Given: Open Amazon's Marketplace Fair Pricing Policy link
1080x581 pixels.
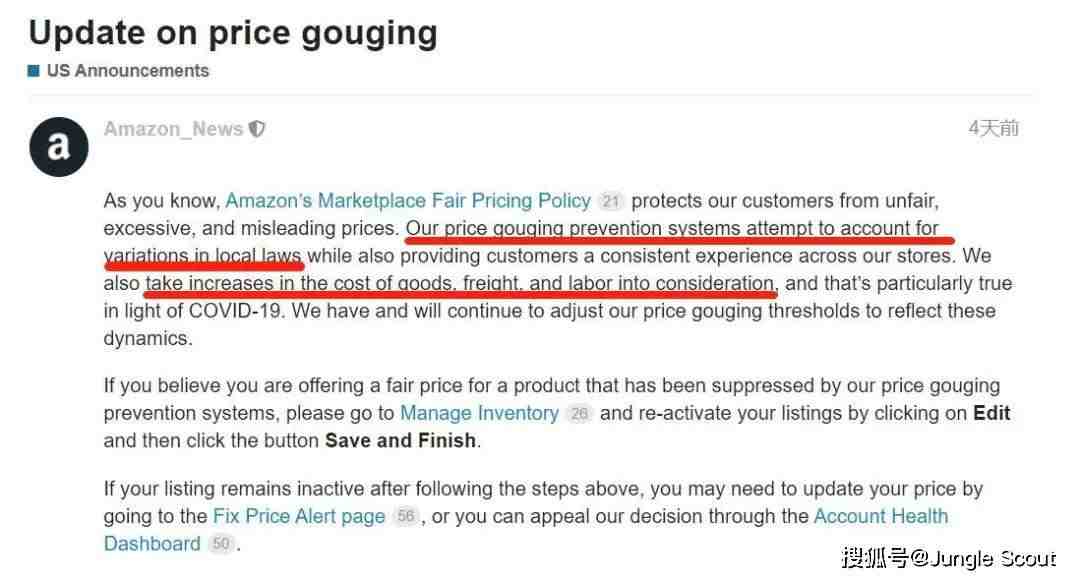Looking at the screenshot, I should [408, 201].
